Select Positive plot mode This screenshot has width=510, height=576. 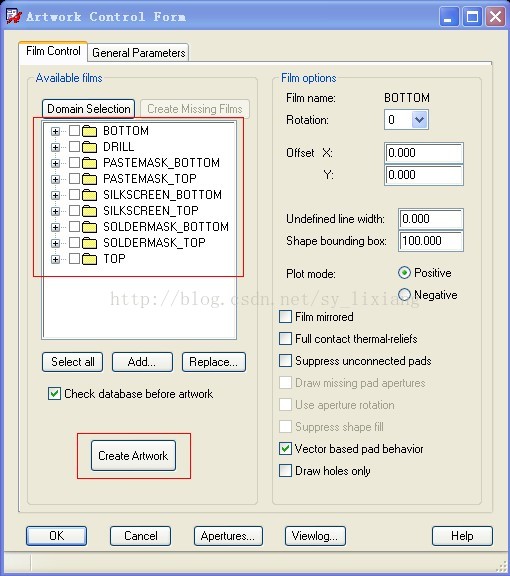[x=404, y=273]
